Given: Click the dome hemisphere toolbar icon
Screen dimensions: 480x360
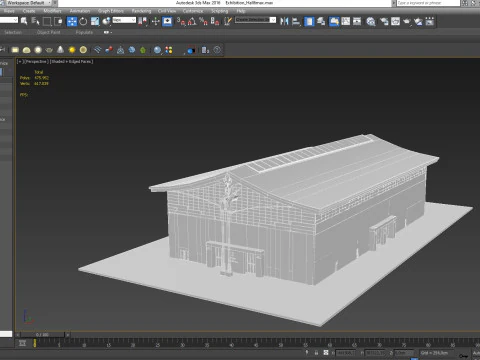Looking at the screenshot, I should tap(26, 50).
